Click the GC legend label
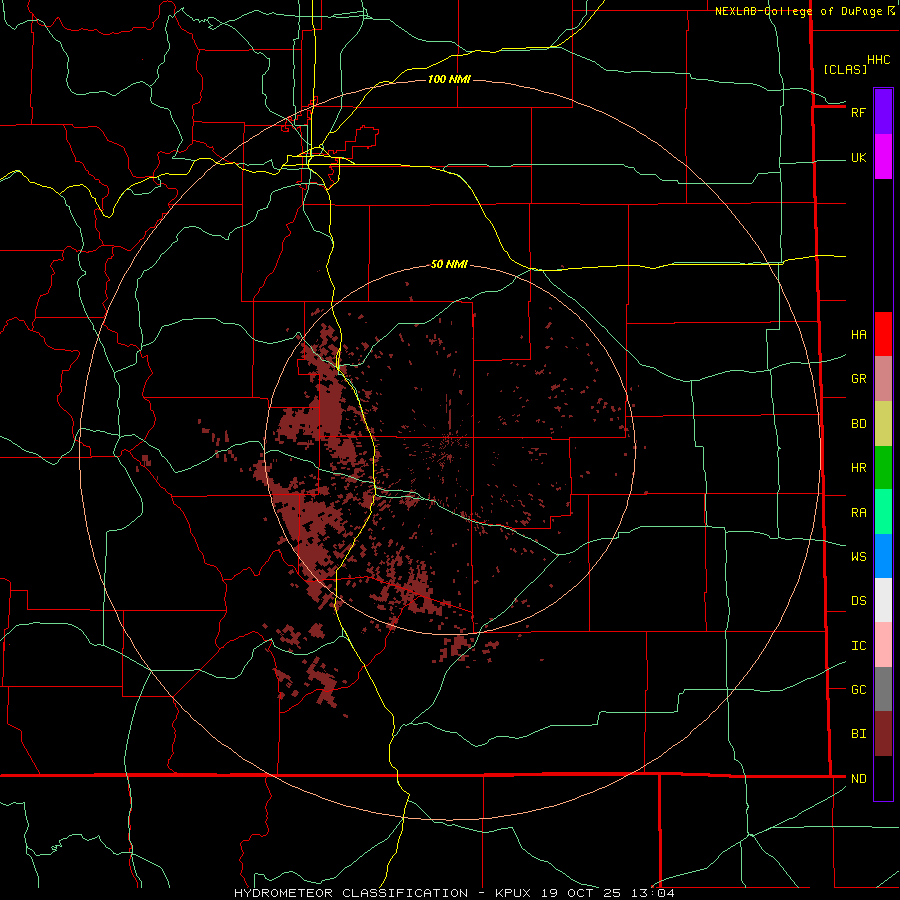 click(x=858, y=690)
